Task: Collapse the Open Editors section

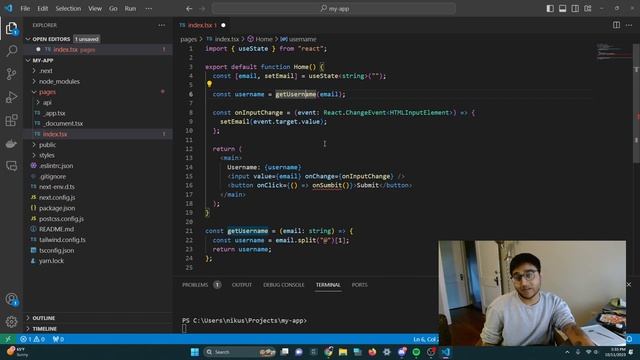Action: pyautogui.click(x=98, y=39)
